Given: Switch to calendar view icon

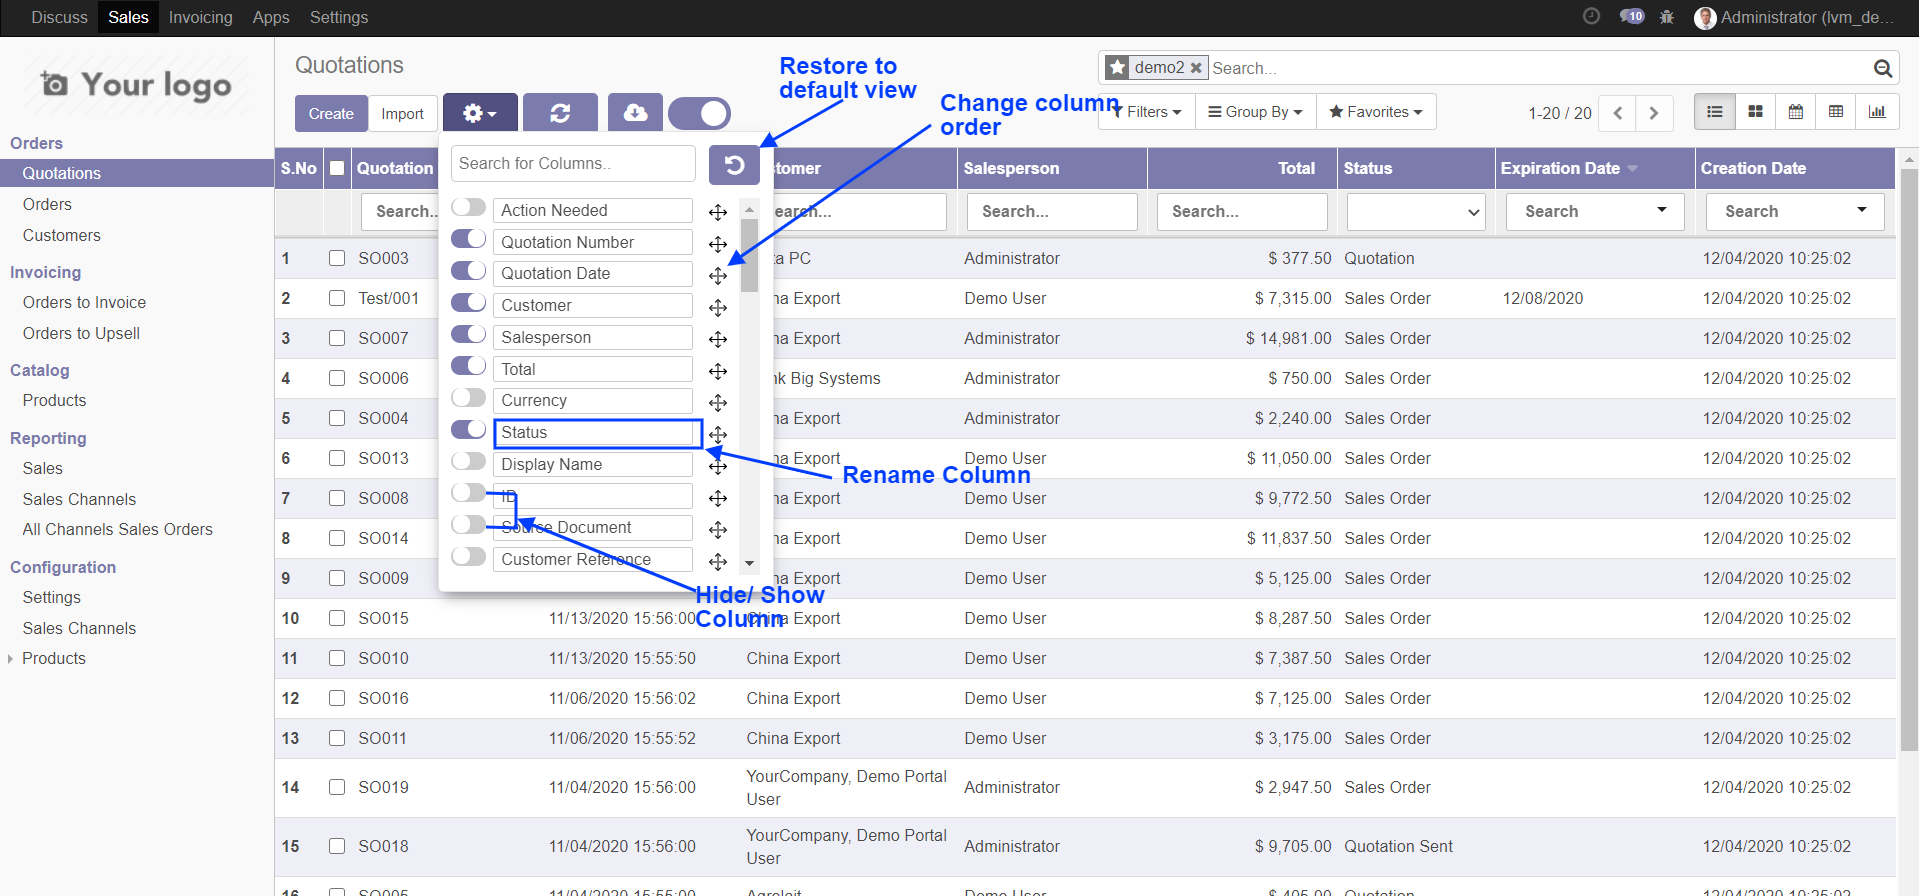Looking at the screenshot, I should (1795, 112).
